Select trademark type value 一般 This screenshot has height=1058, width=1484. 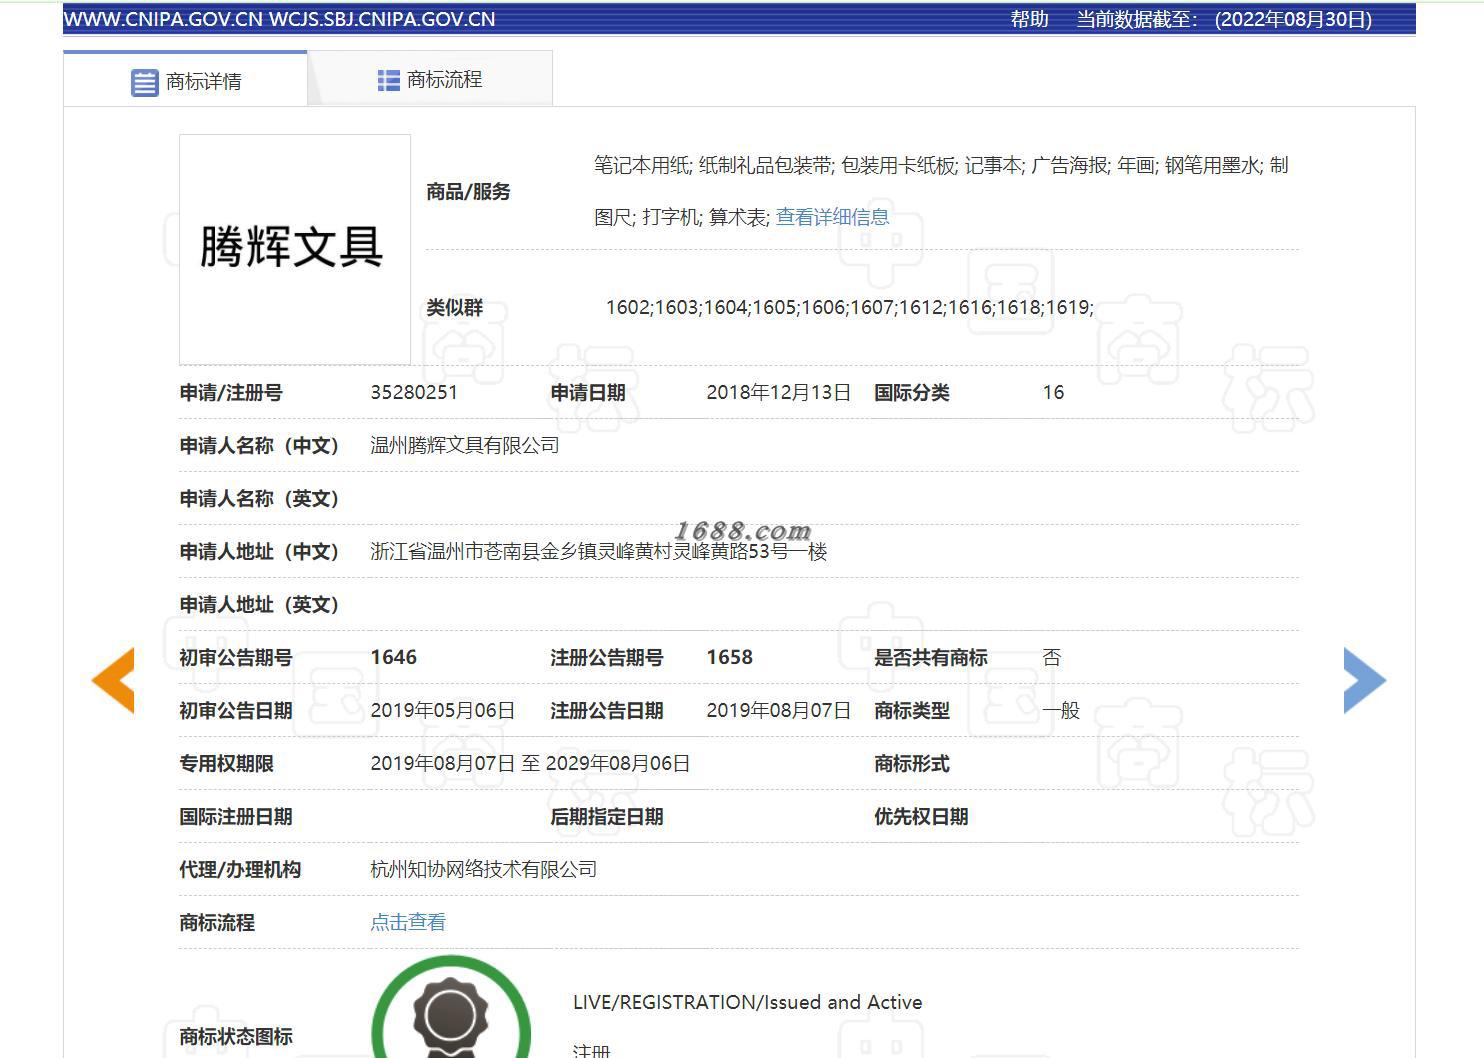(1061, 710)
